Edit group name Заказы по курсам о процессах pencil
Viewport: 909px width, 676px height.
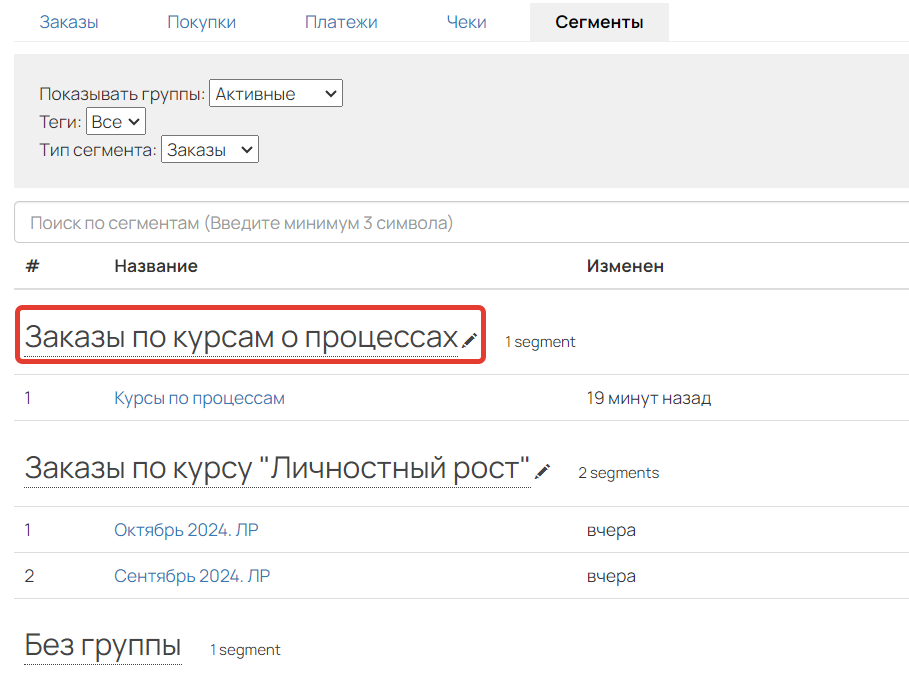tap(469, 340)
